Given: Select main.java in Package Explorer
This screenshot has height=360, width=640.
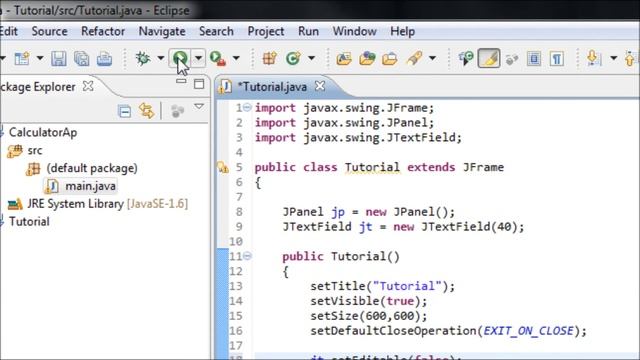Looking at the screenshot, I should pyautogui.click(x=91, y=186).
